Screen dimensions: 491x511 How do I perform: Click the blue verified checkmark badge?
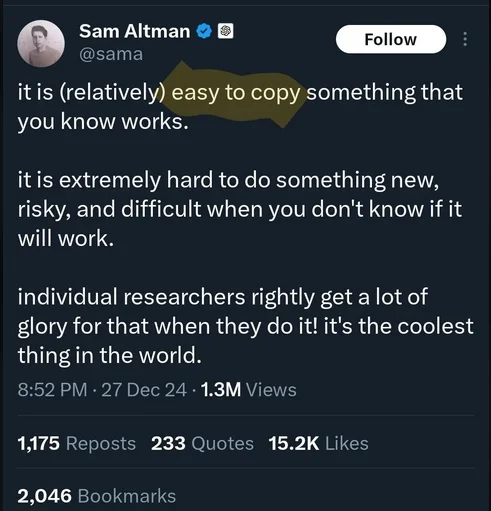tap(204, 31)
